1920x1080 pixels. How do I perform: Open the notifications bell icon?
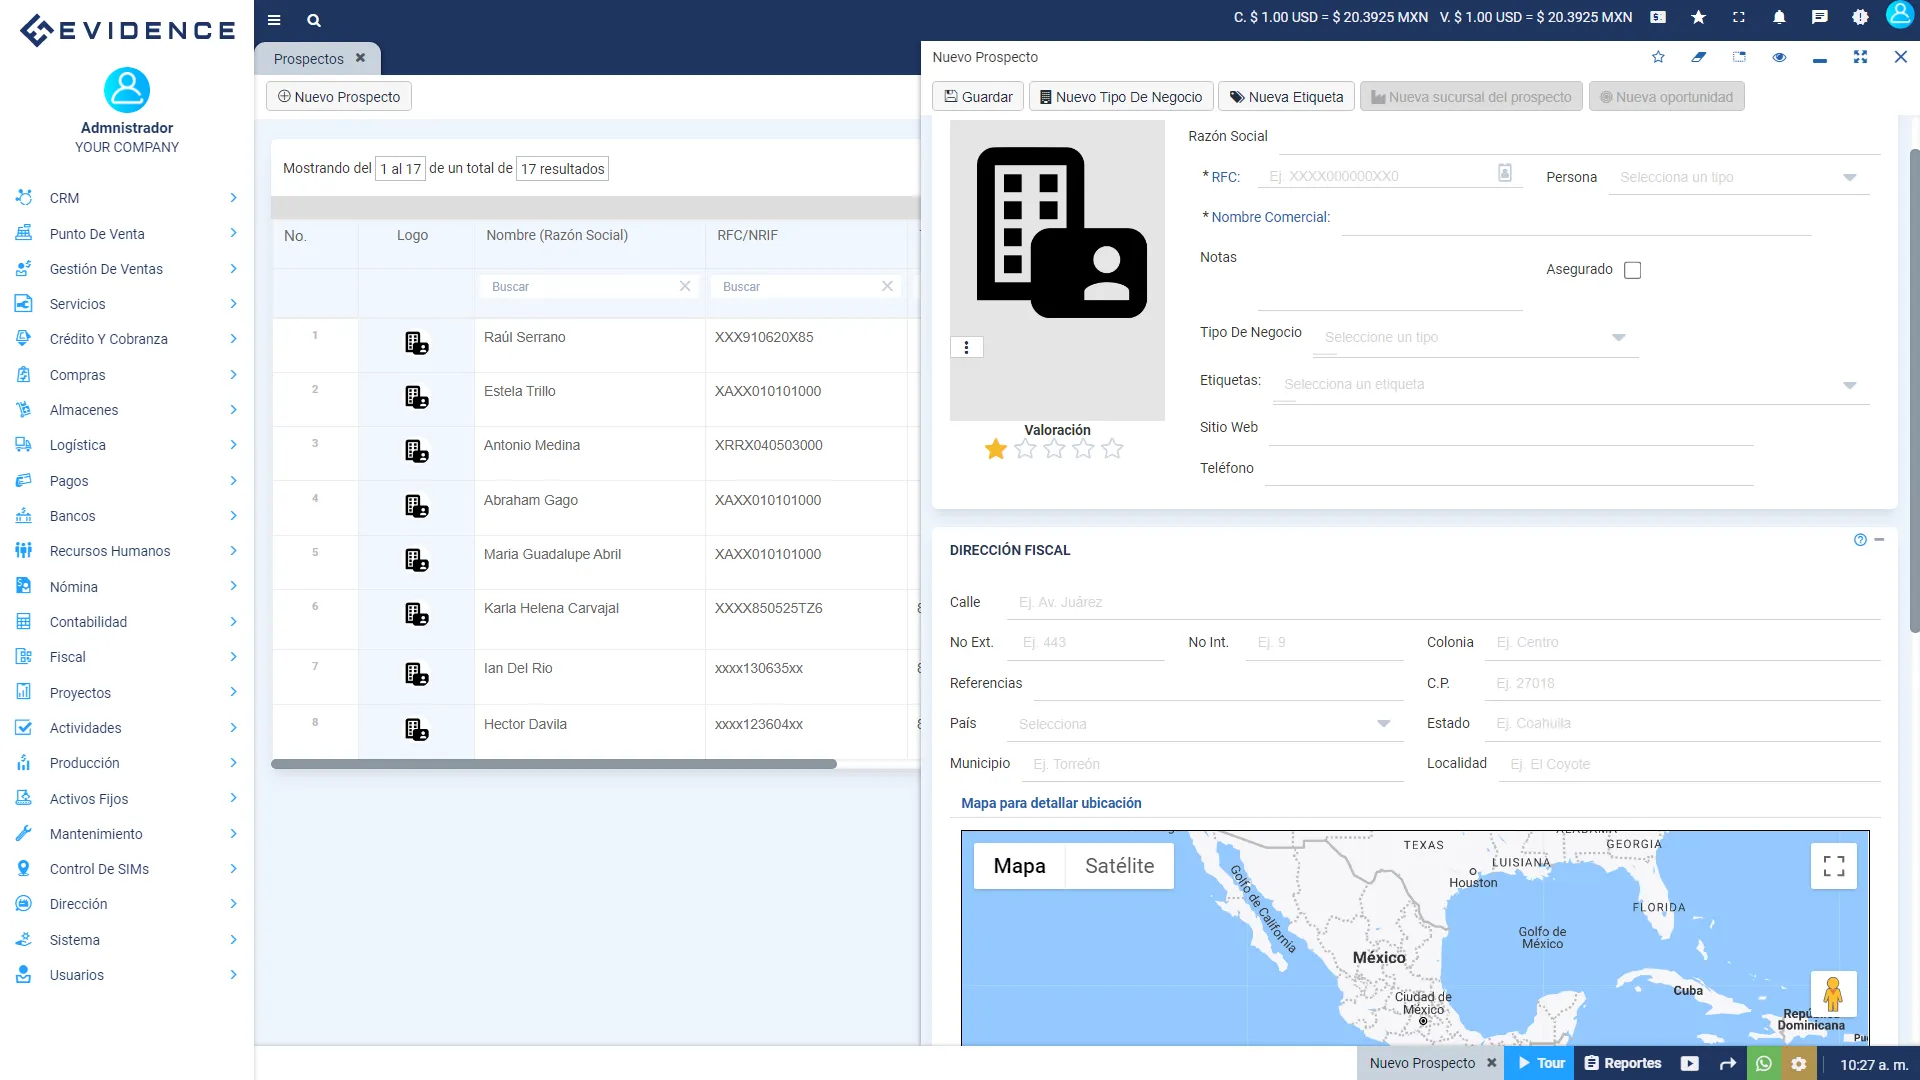click(x=1778, y=17)
